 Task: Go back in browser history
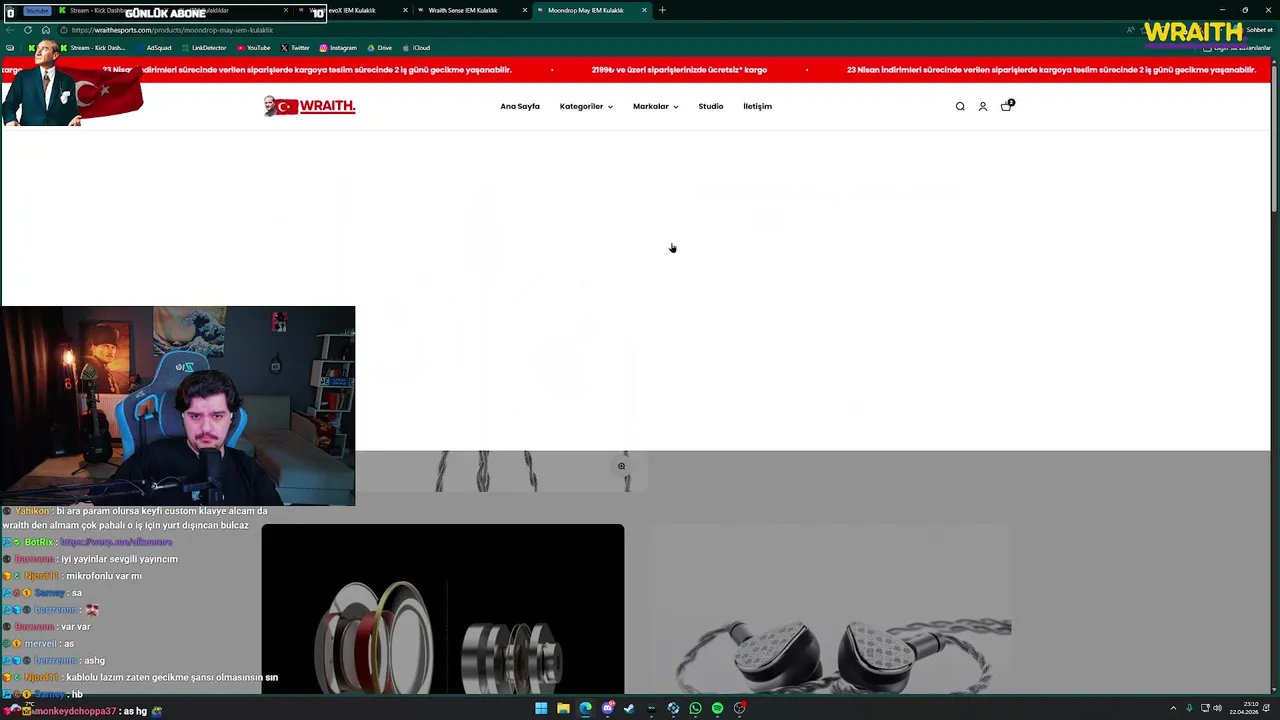tap(10, 30)
